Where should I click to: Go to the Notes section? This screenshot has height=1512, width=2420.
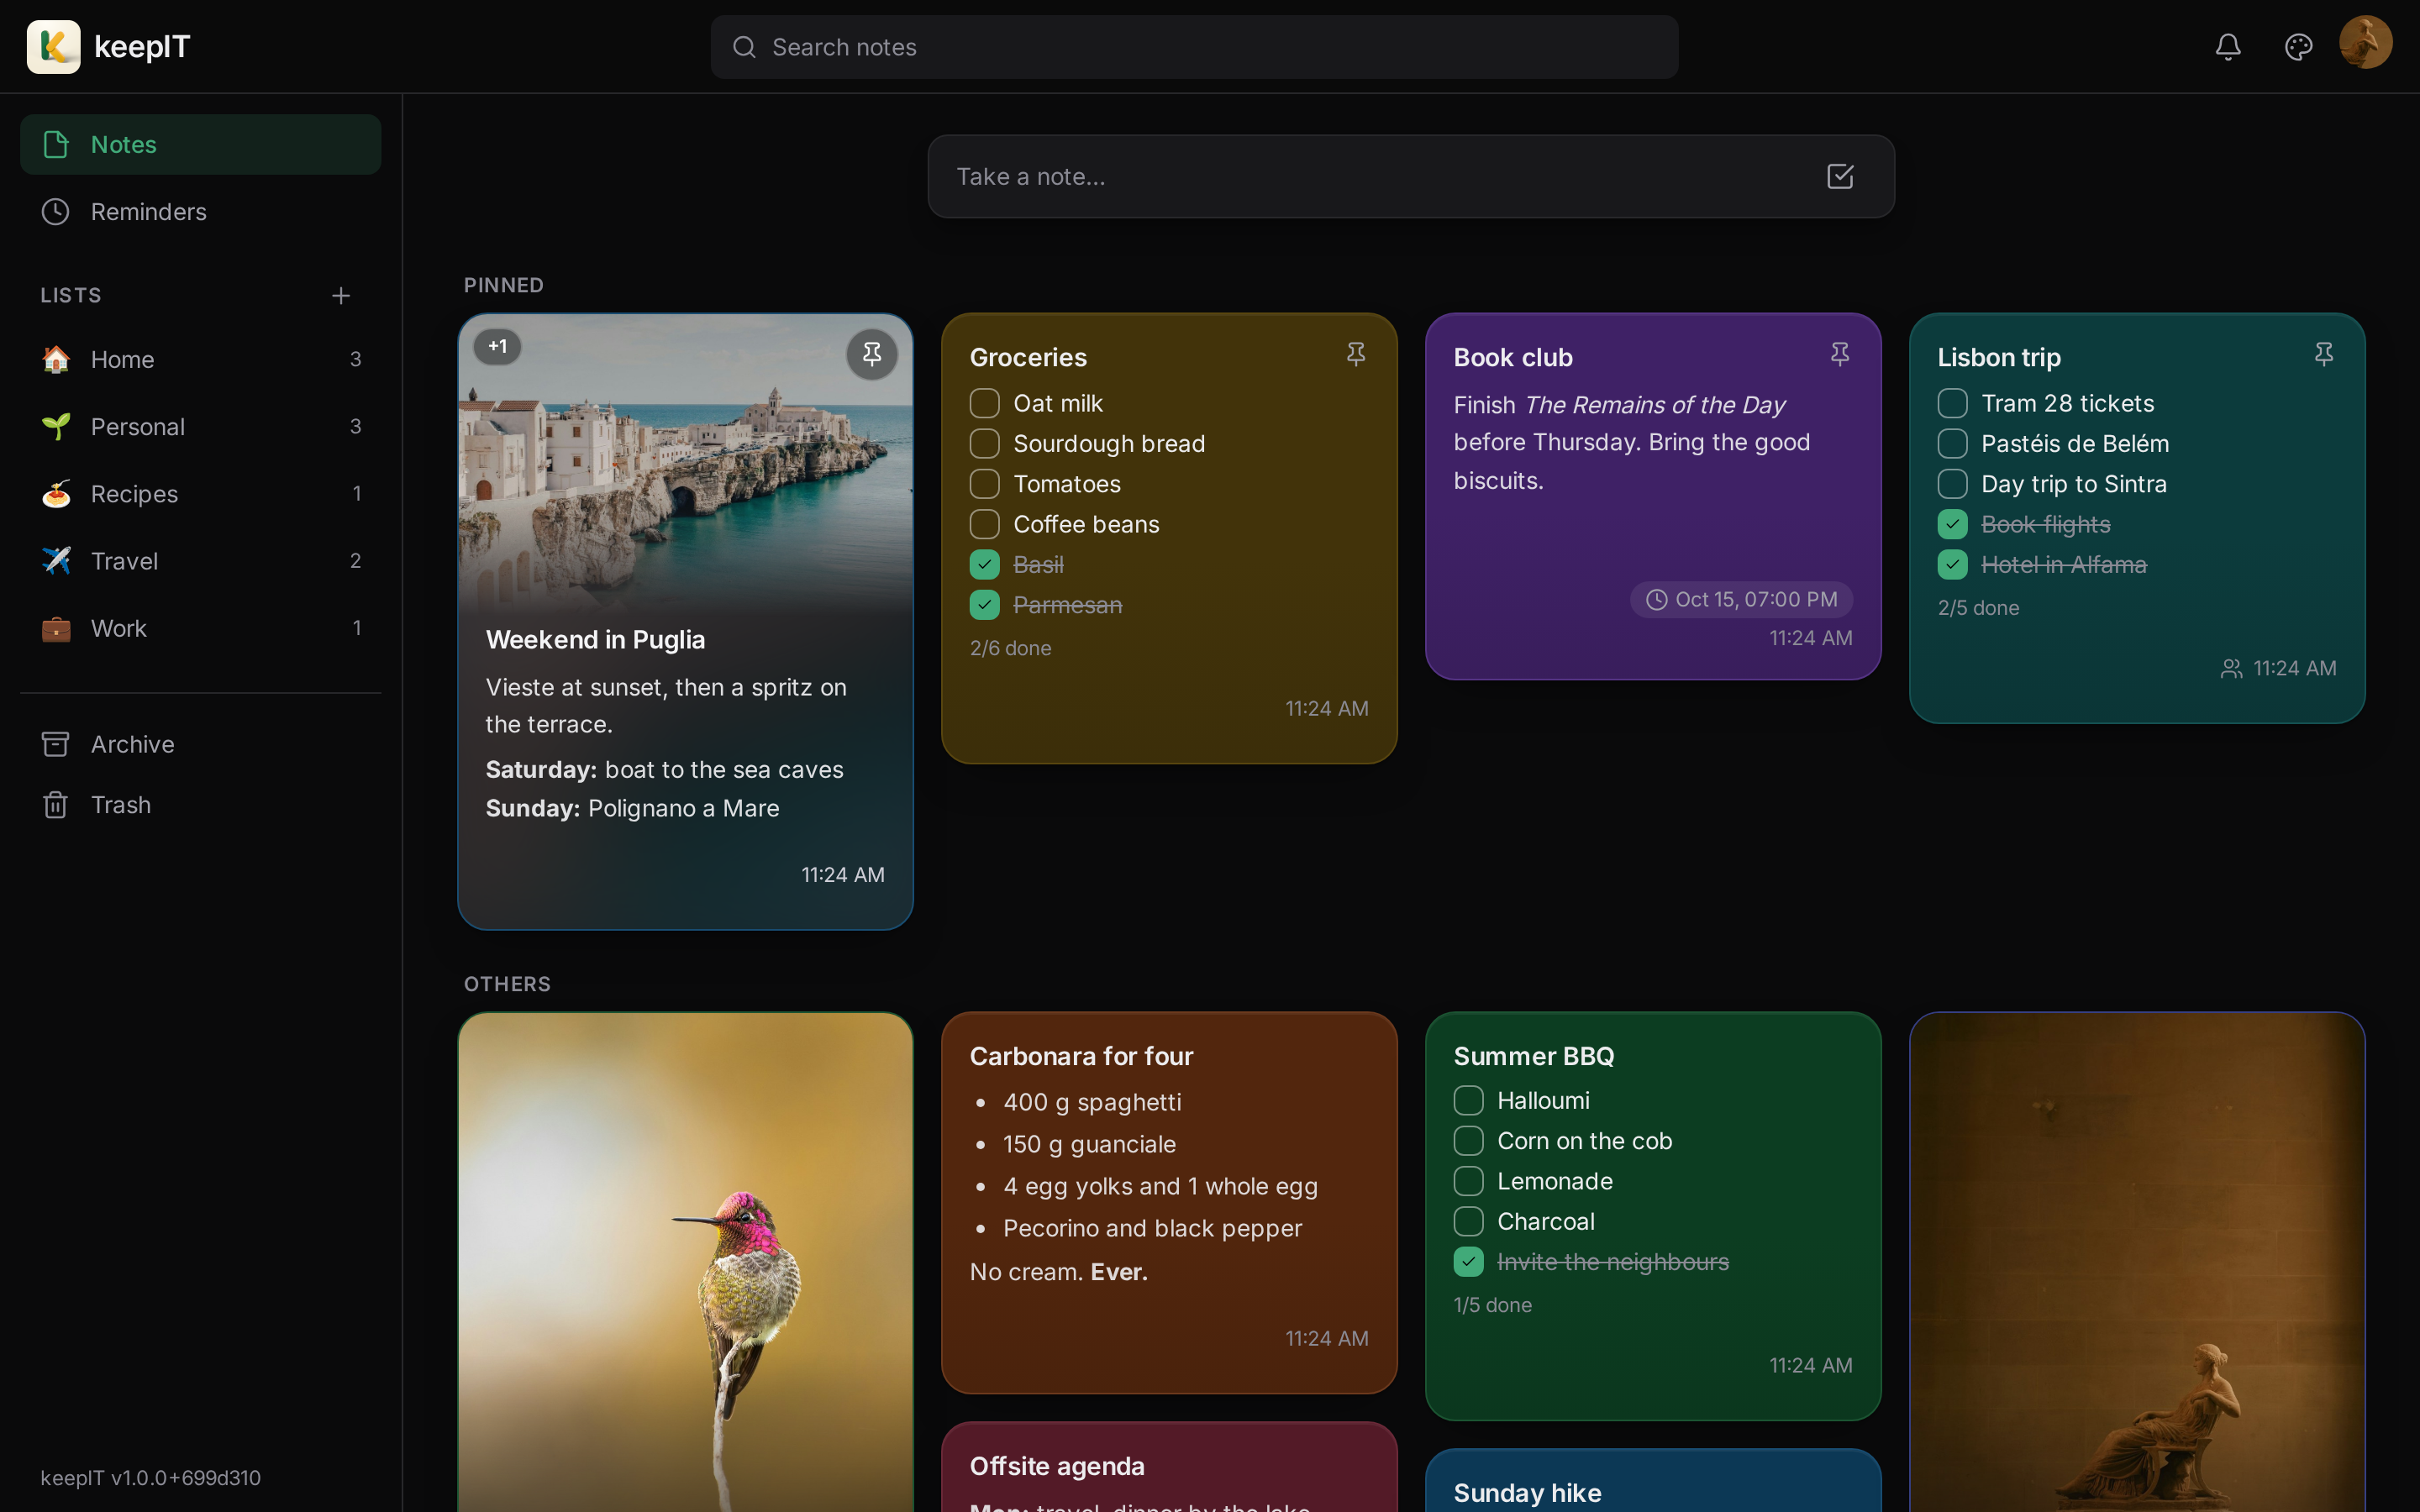(x=200, y=145)
